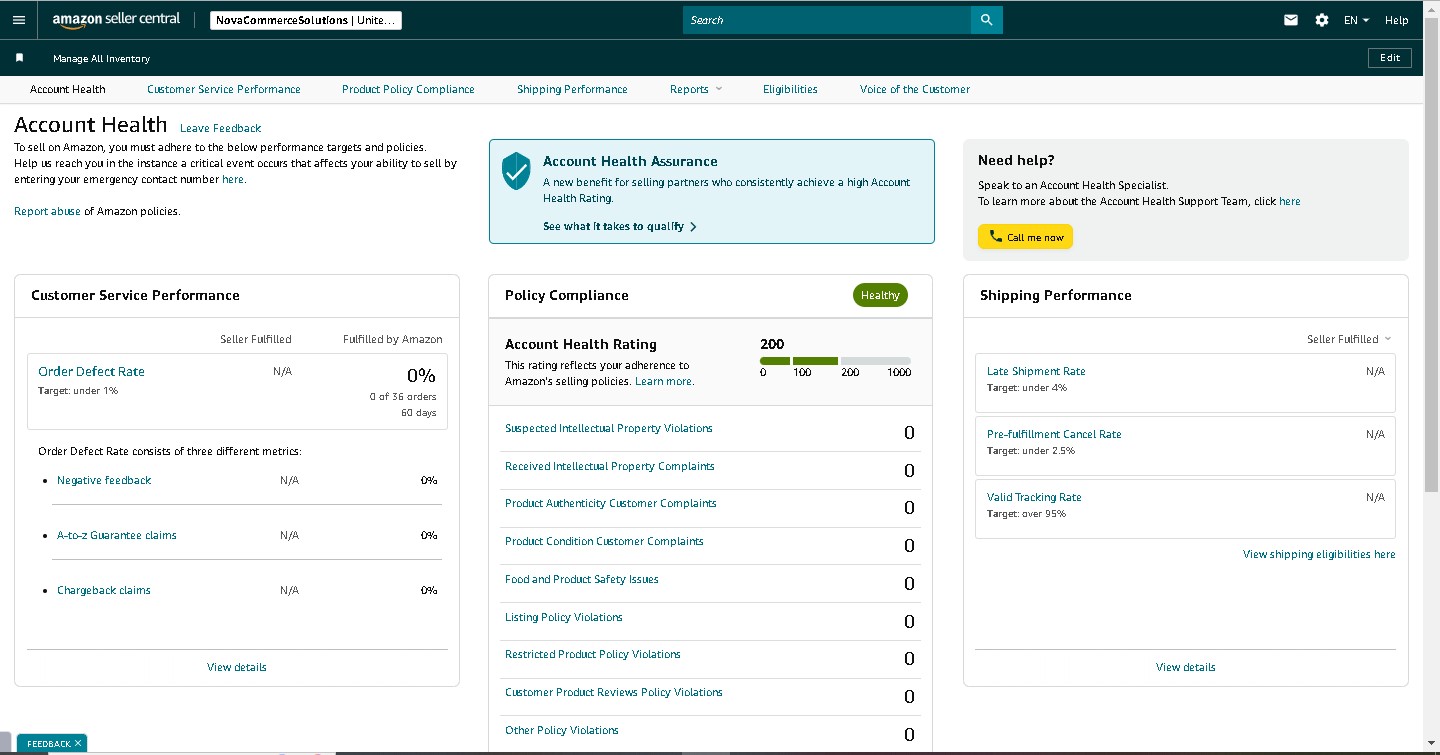Screen dimensions: 1440x755
Task: Switch to the Account Health tab
Action: 68,89
